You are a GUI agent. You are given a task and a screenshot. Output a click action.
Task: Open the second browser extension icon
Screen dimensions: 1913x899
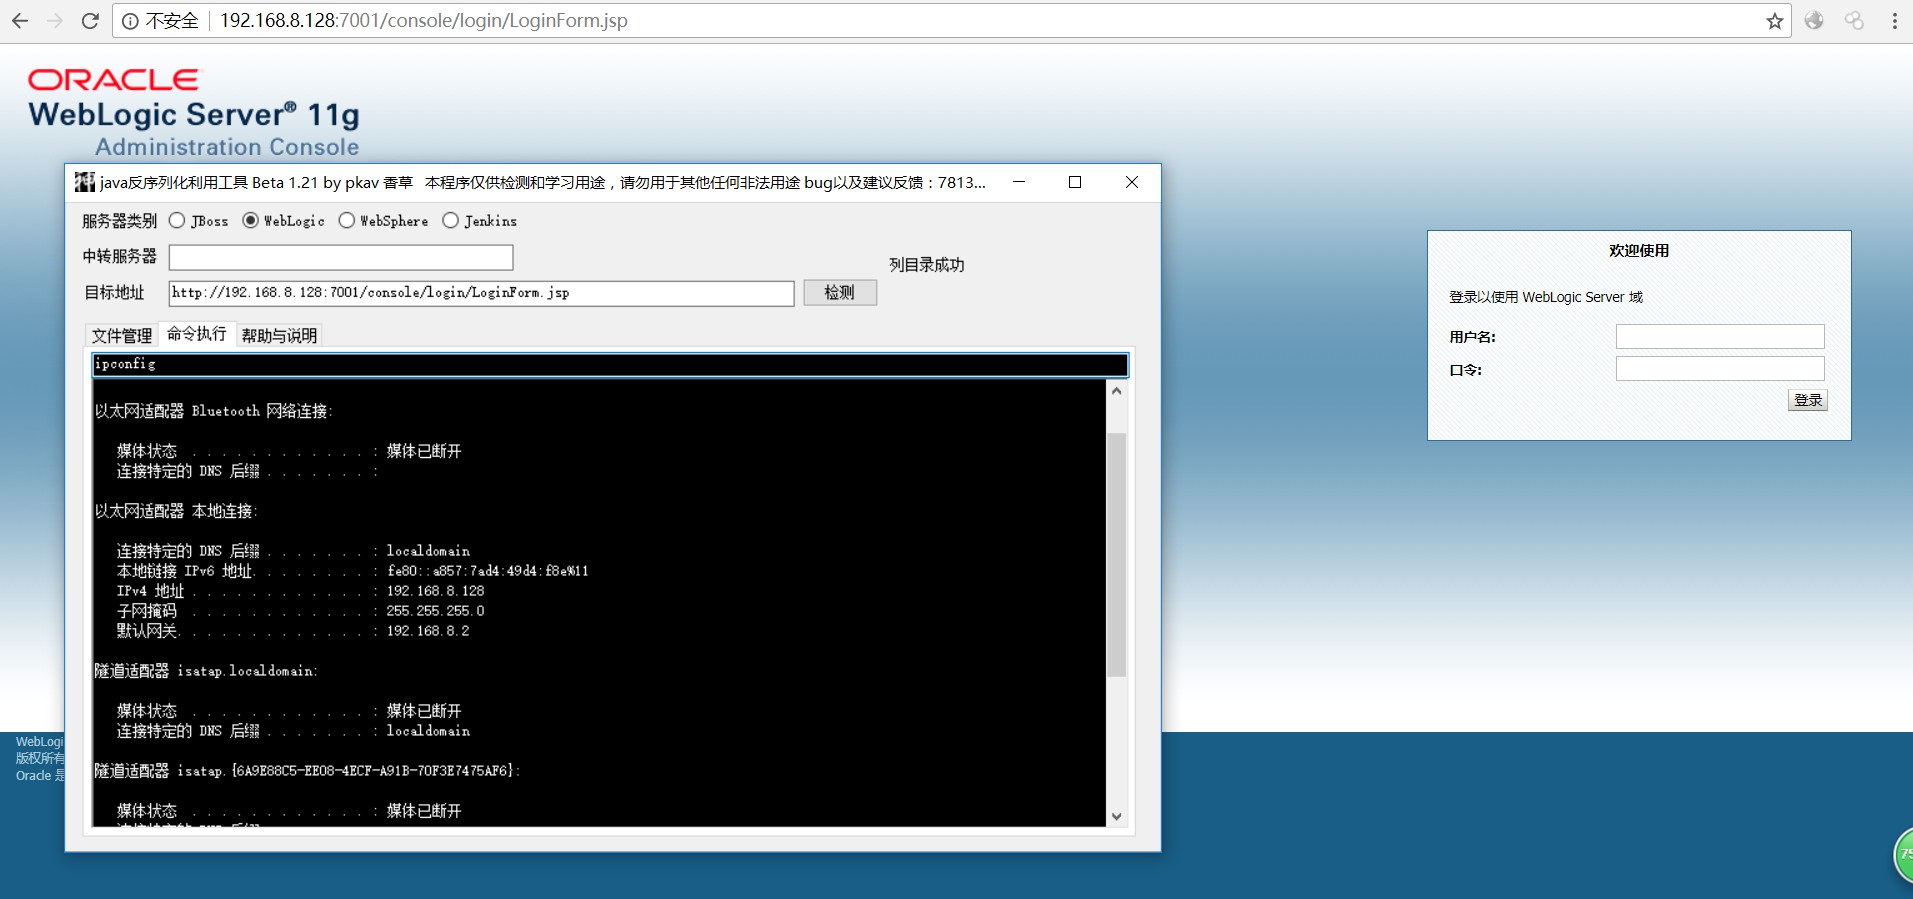pos(1854,21)
